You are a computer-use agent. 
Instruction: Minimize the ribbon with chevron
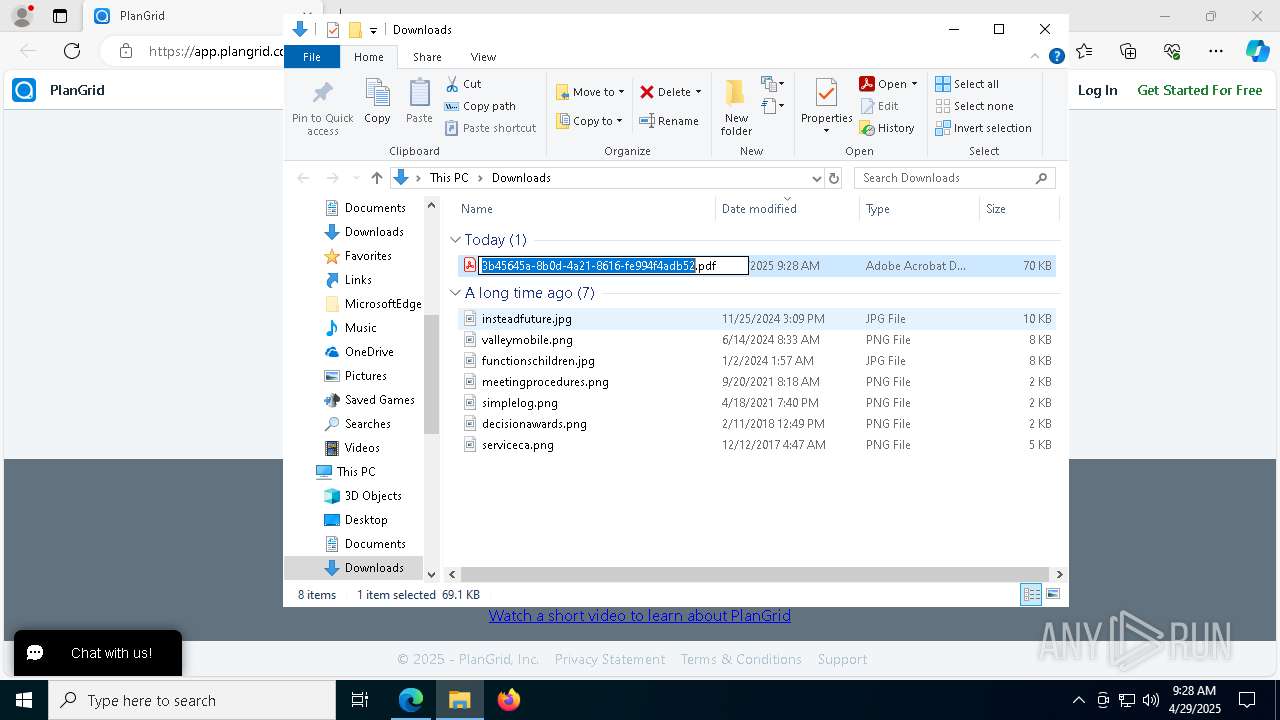pos(1035,57)
